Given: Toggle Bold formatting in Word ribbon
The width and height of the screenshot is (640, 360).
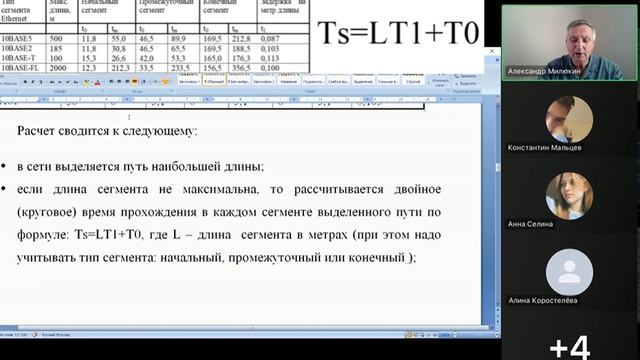Looking at the screenshot, I should pyautogui.click(x=25, y=82).
